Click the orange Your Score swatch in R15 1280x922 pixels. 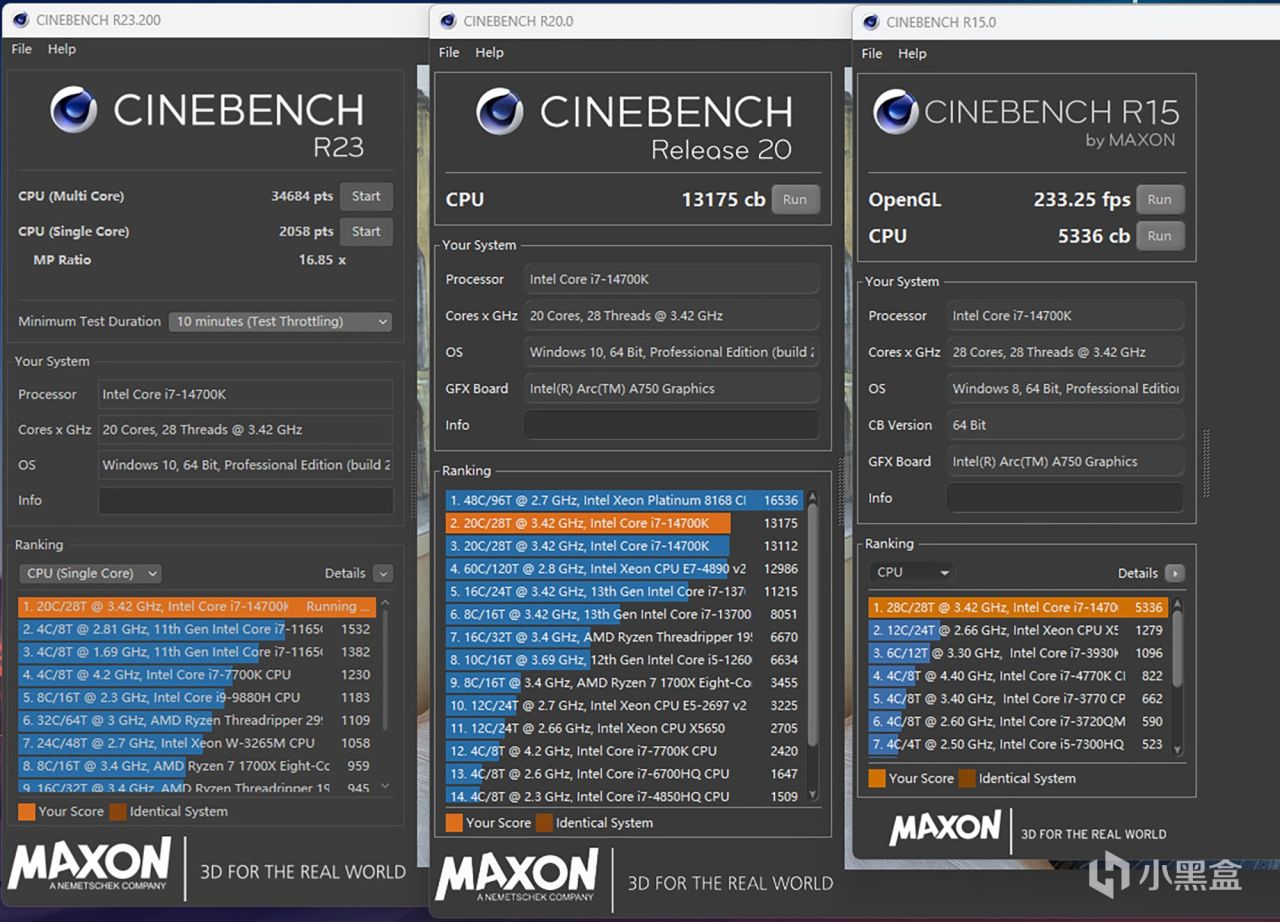point(877,778)
